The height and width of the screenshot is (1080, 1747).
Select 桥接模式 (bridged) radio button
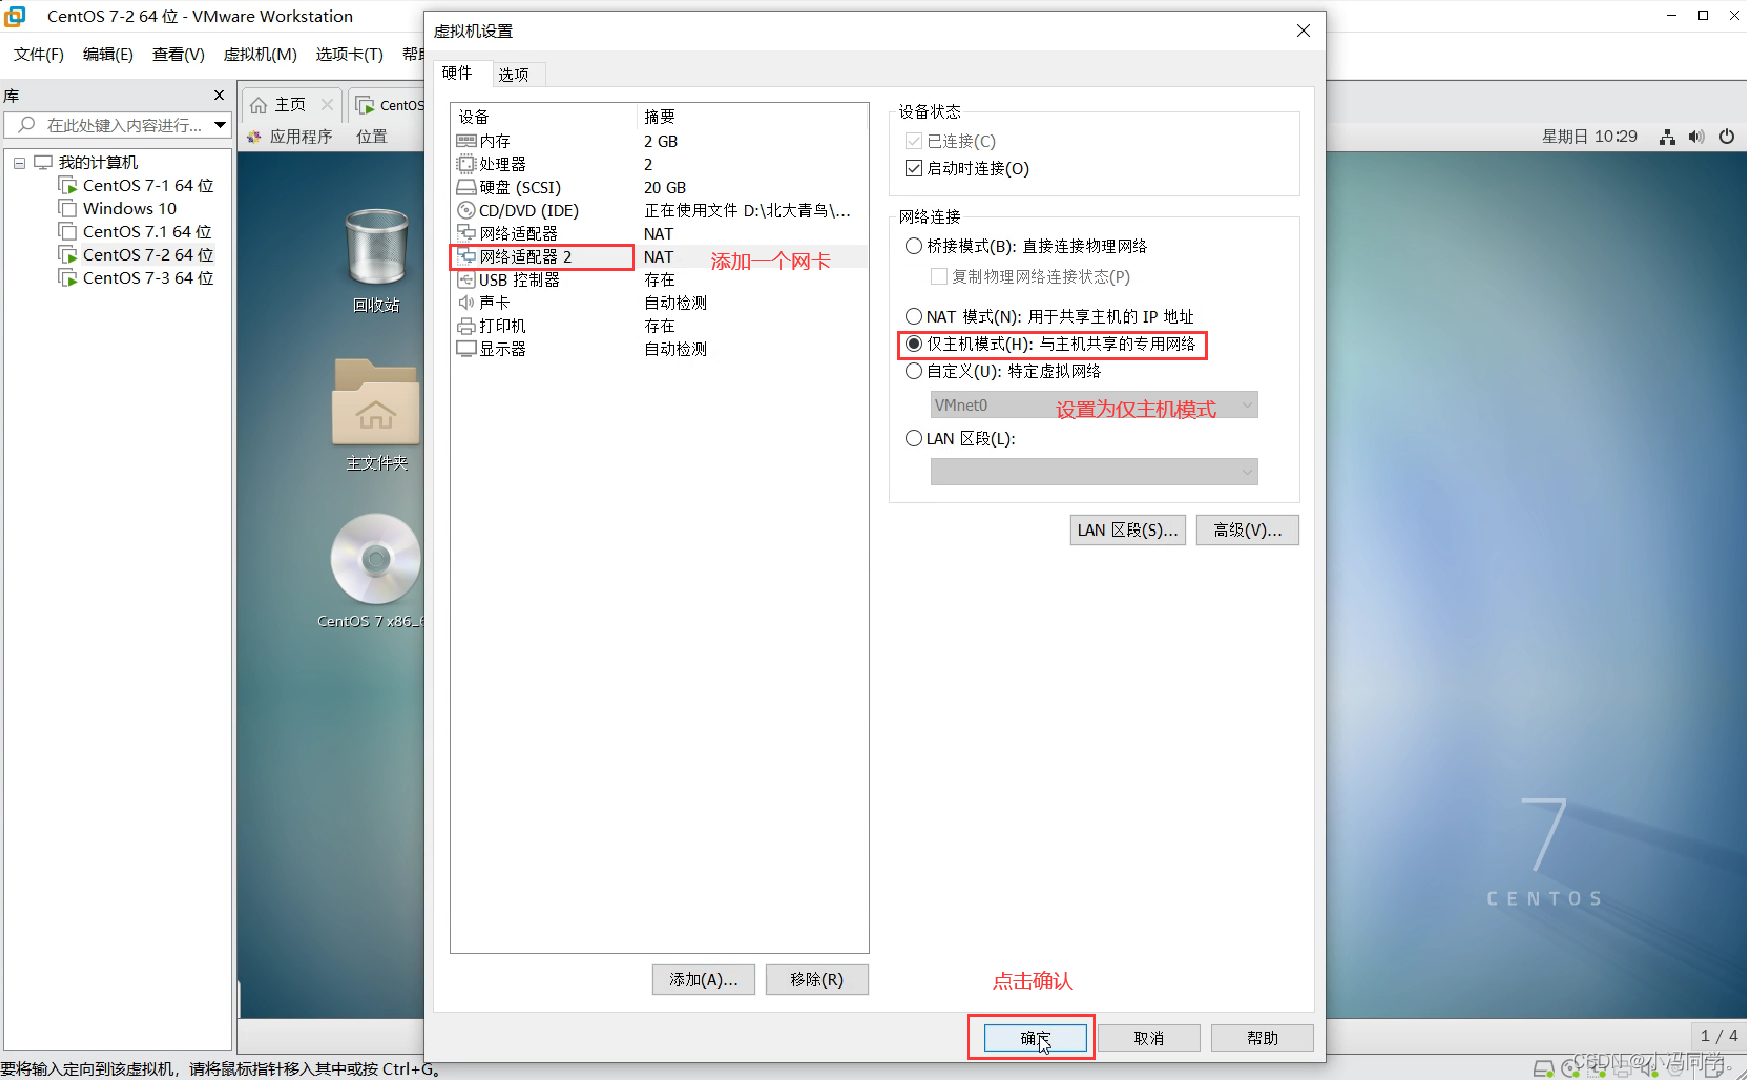tap(913, 246)
